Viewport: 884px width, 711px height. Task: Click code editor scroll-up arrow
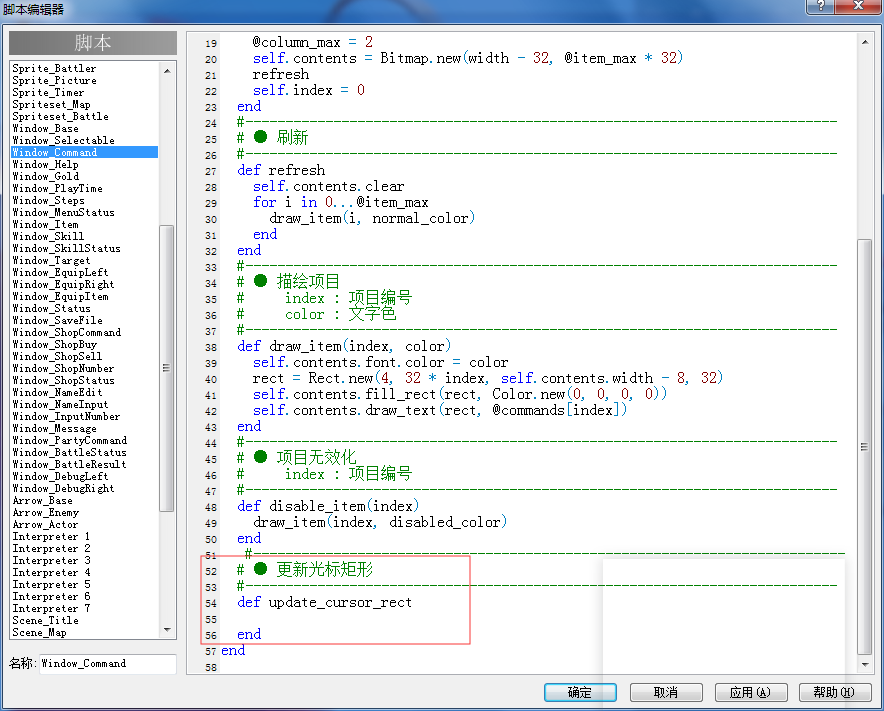click(x=865, y=42)
